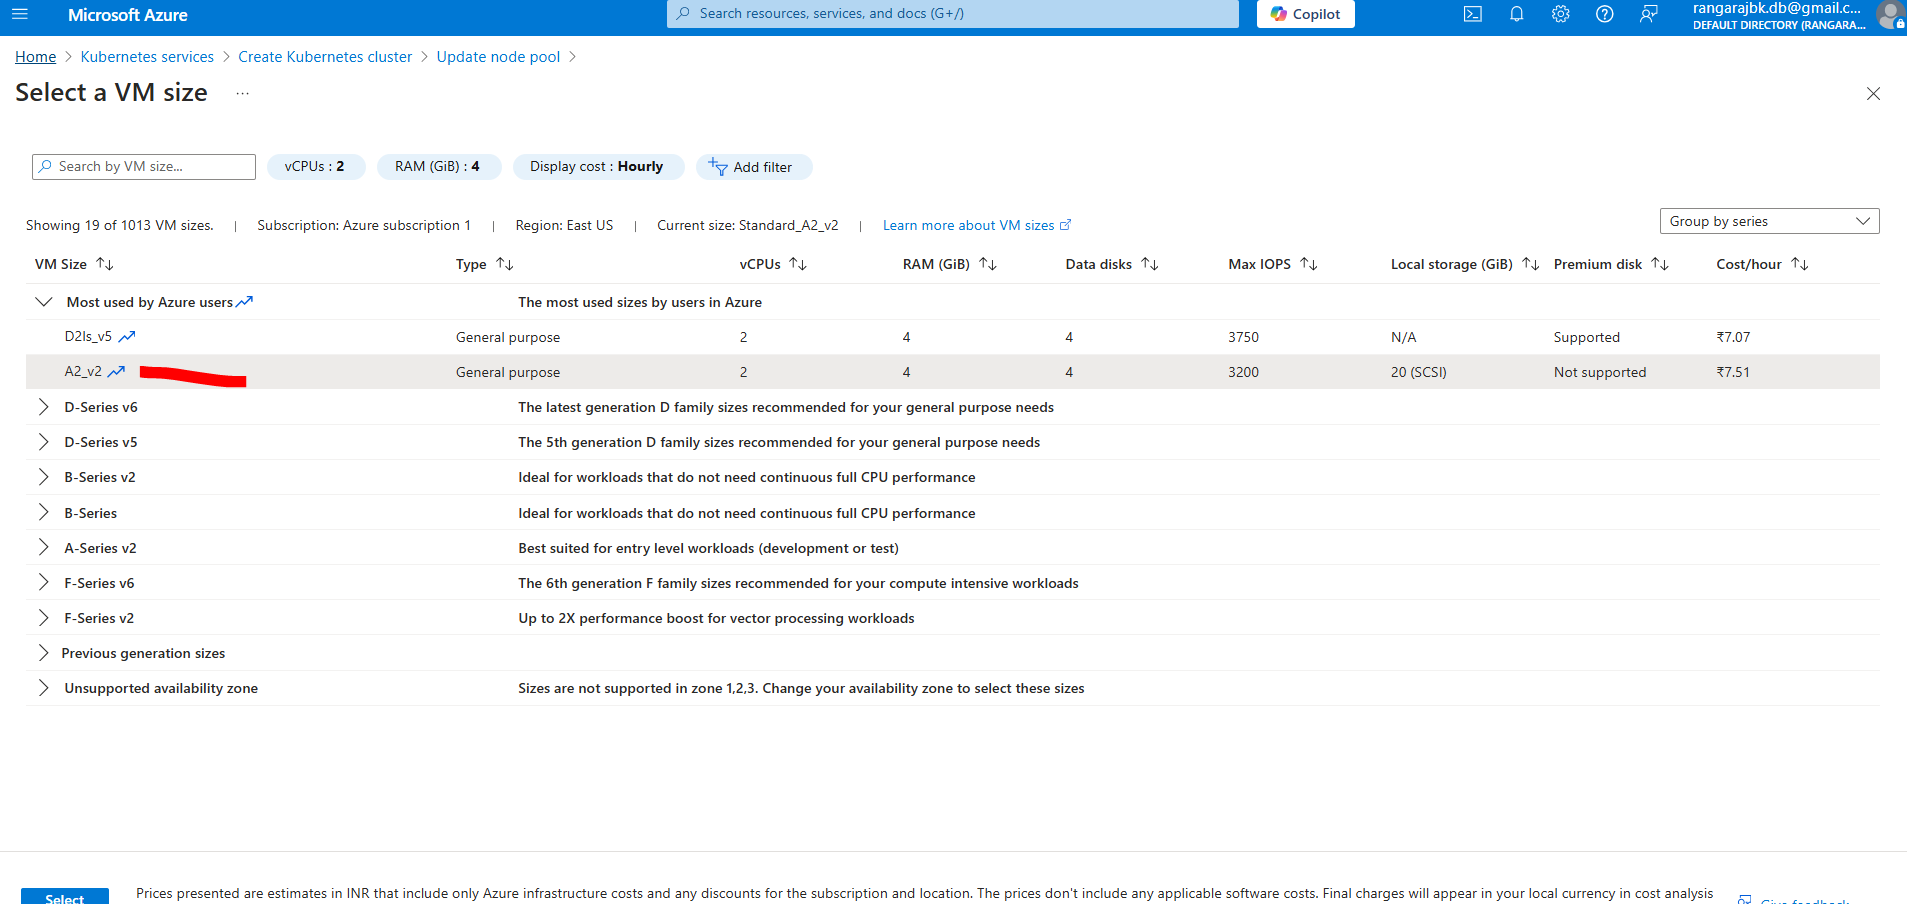Click the Search by VM size field
The width and height of the screenshot is (1907, 904).
pos(143,166)
